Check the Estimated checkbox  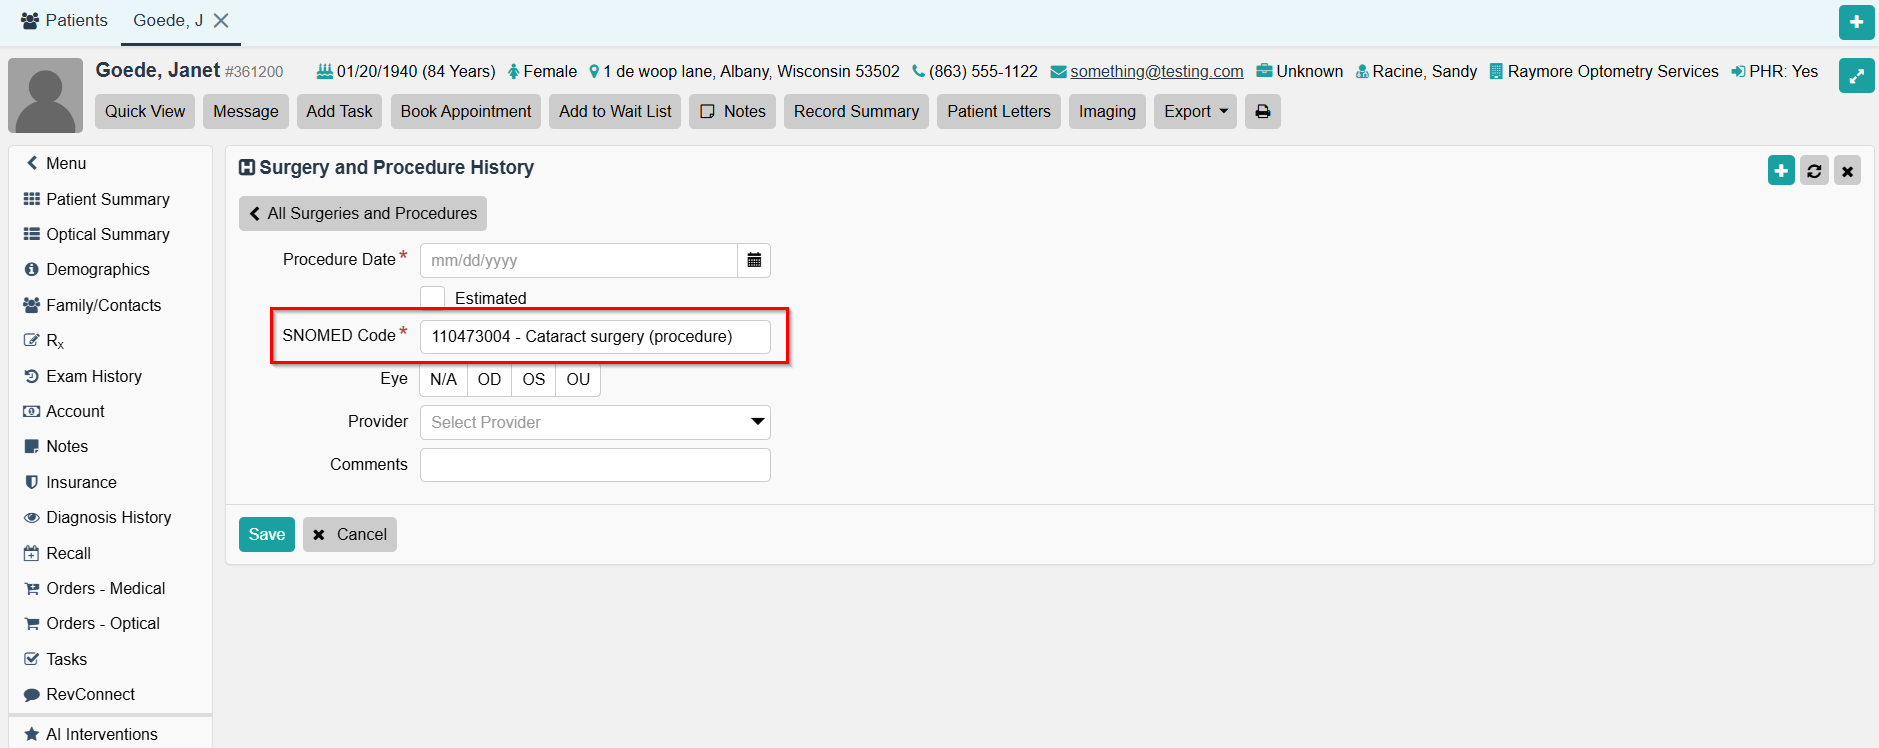pyautogui.click(x=433, y=298)
